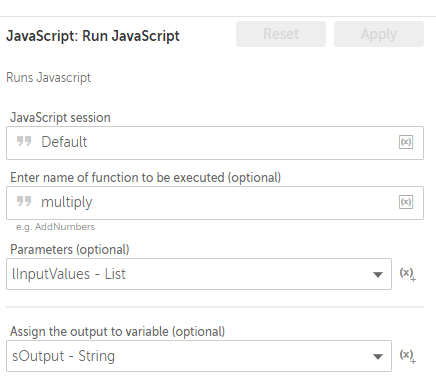The width and height of the screenshot is (436, 392).
Task: Click the Parameters (optional) label
Action: point(70,250)
